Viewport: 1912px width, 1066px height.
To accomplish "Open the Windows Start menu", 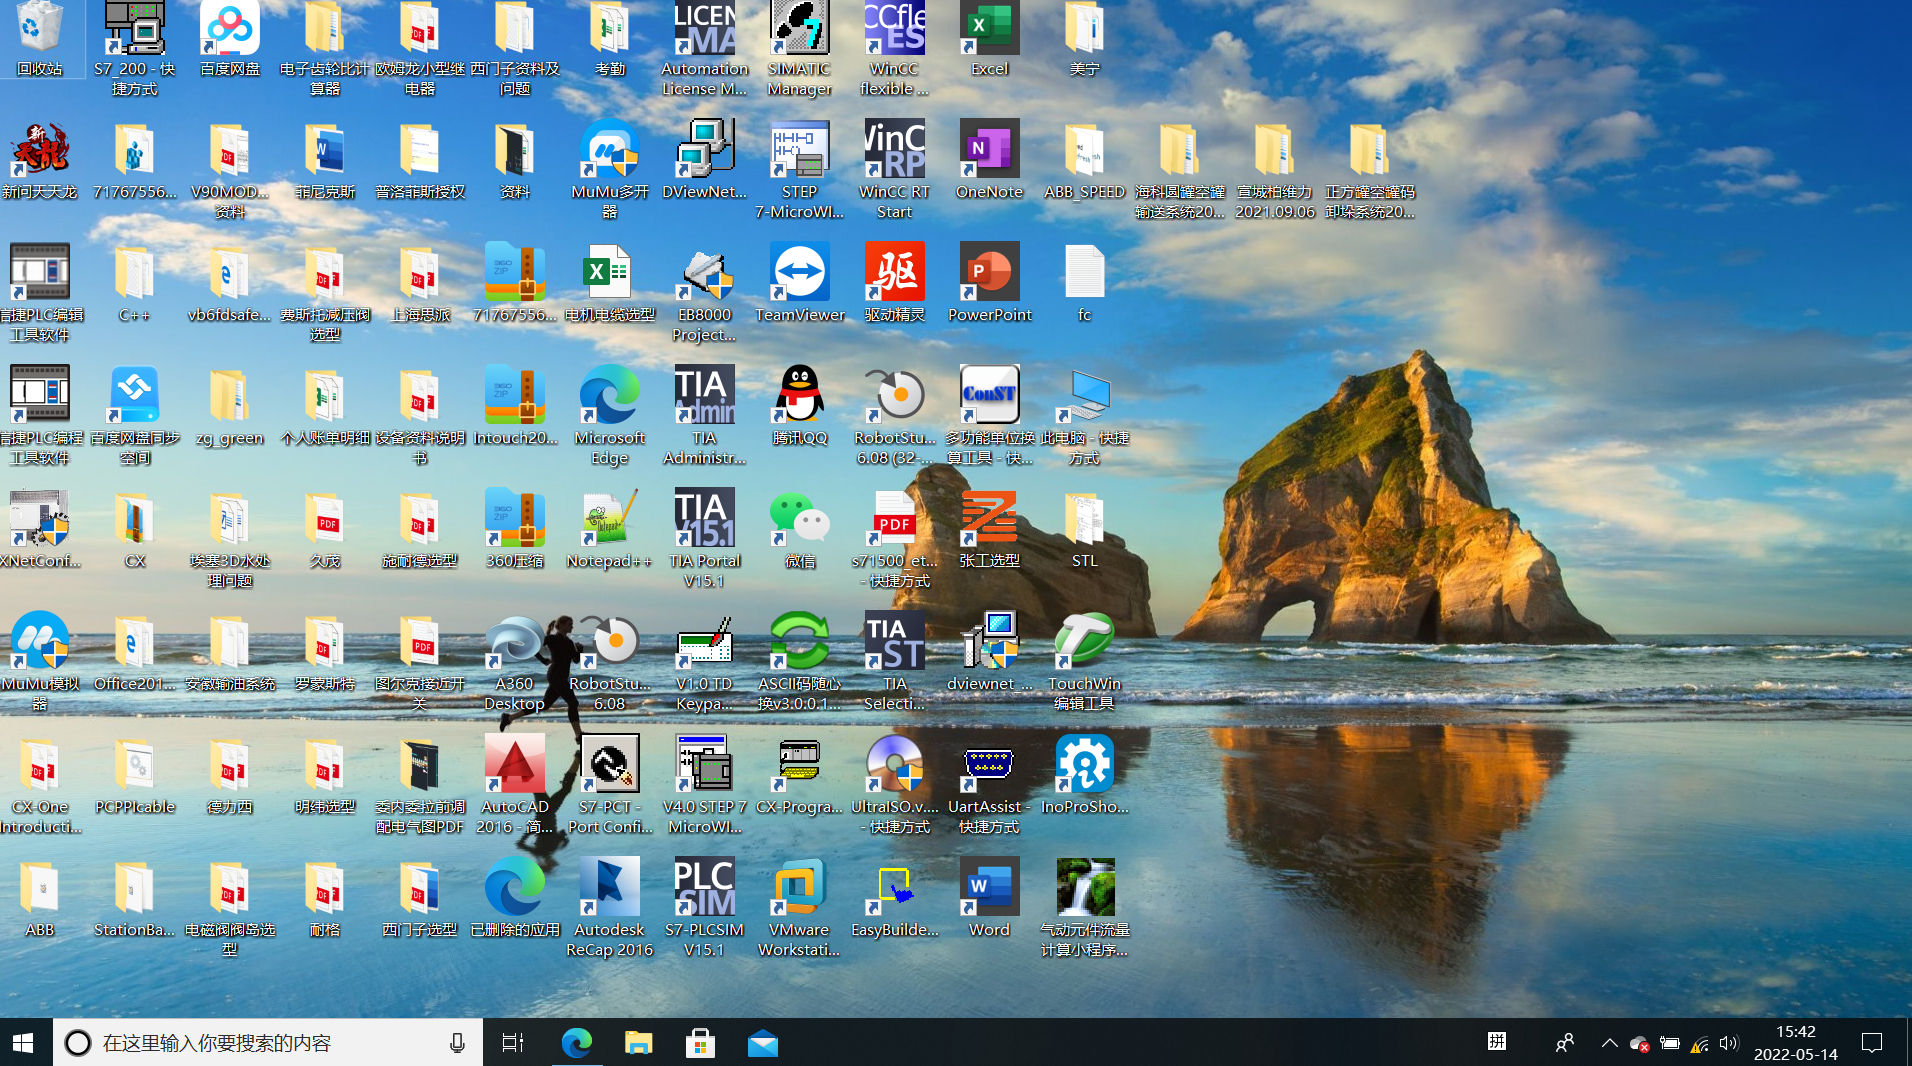I will [24, 1043].
